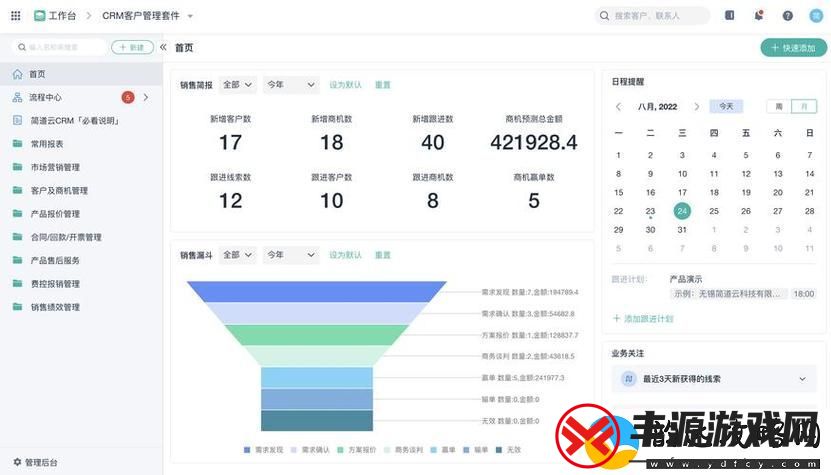The width and height of the screenshot is (831, 475).
Task: Toggle 需求发现 legend in funnel chart
Action: [263, 450]
